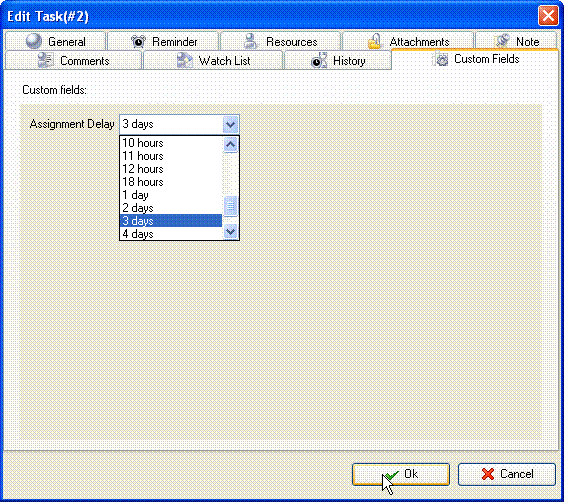
Task: Collapse the Assignment Delay dropdown arrow
Action: [230, 124]
